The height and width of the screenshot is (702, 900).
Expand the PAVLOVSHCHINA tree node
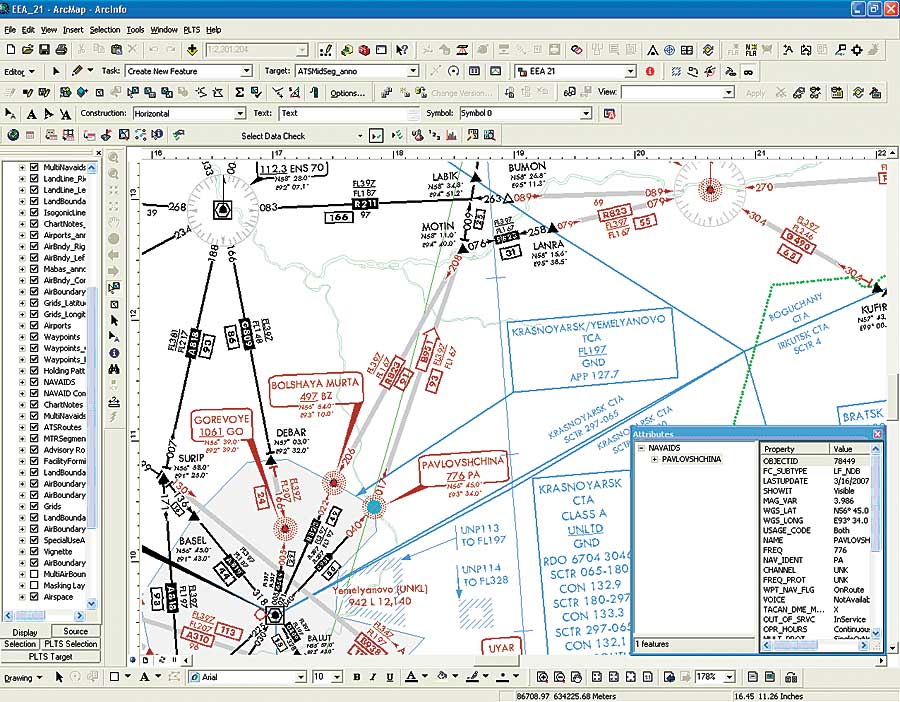click(x=653, y=459)
